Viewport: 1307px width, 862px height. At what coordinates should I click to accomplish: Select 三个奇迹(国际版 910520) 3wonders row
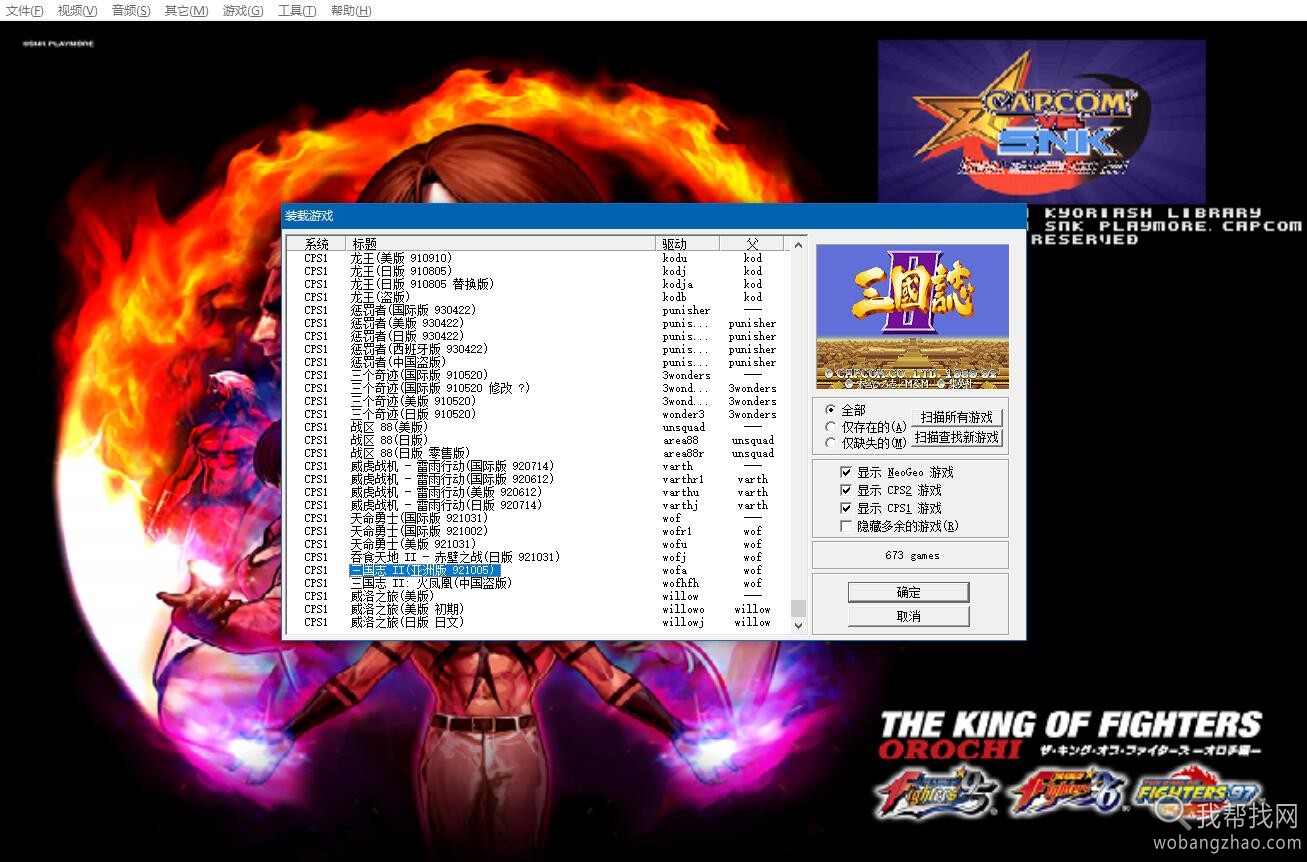[538, 375]
